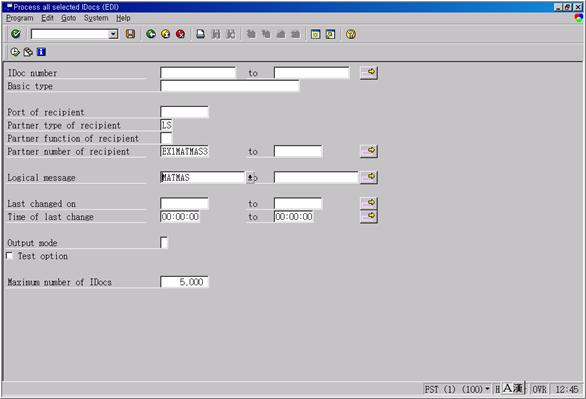The width and height of the screenshot is (586, 399).
Task: Open multiple selection for Partner number of recipient
Action: (369, 151)
